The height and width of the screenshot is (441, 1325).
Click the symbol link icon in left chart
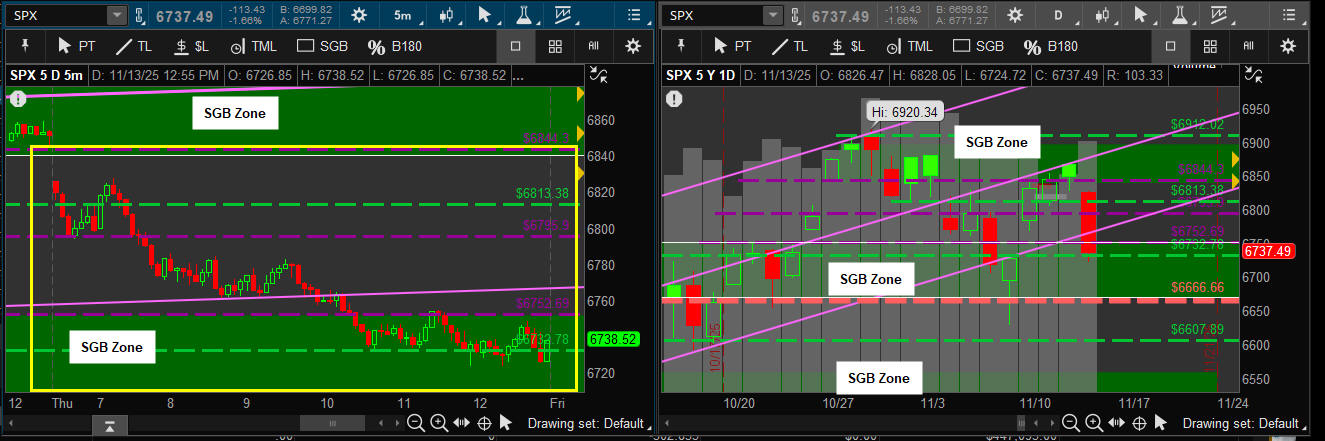(141, 15)
